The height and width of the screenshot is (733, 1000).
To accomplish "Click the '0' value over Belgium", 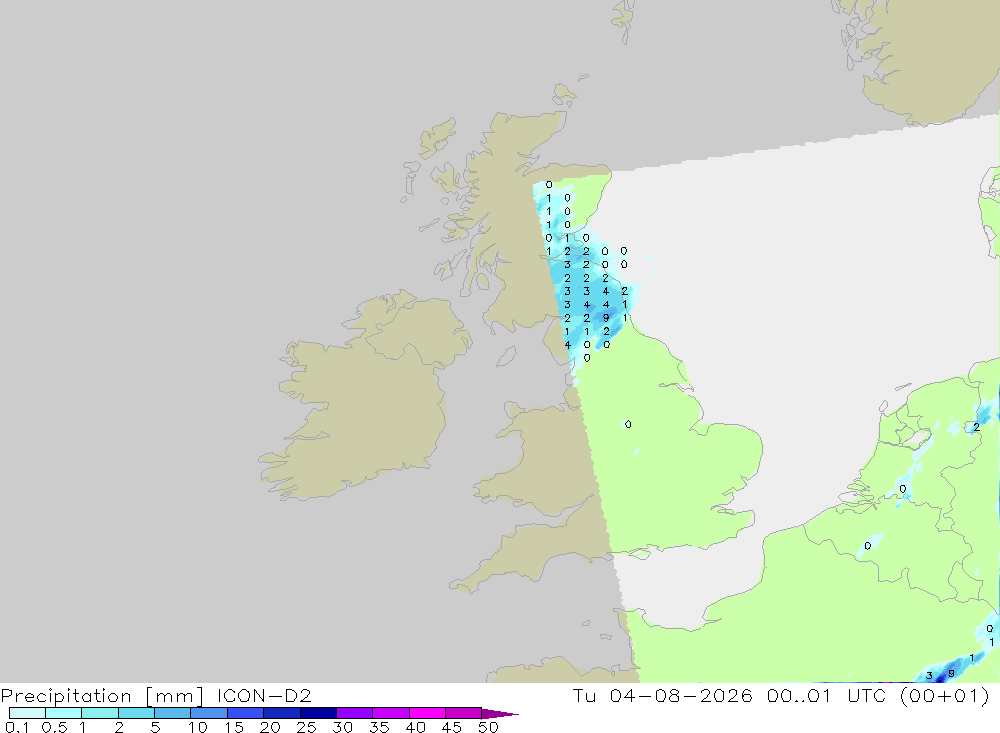I will coord(867,545).
